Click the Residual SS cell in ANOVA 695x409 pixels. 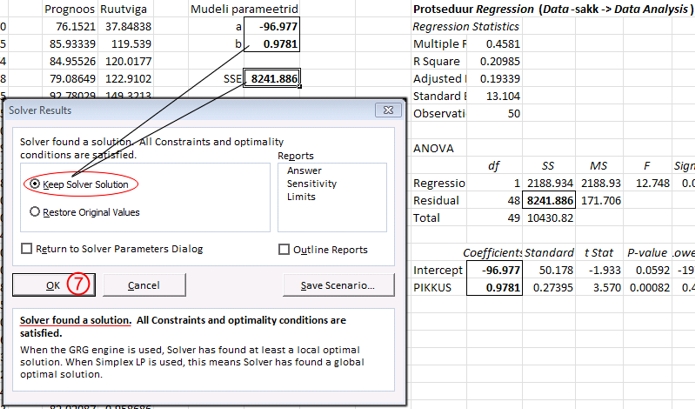pyautogui.click(x=549, y=200)
